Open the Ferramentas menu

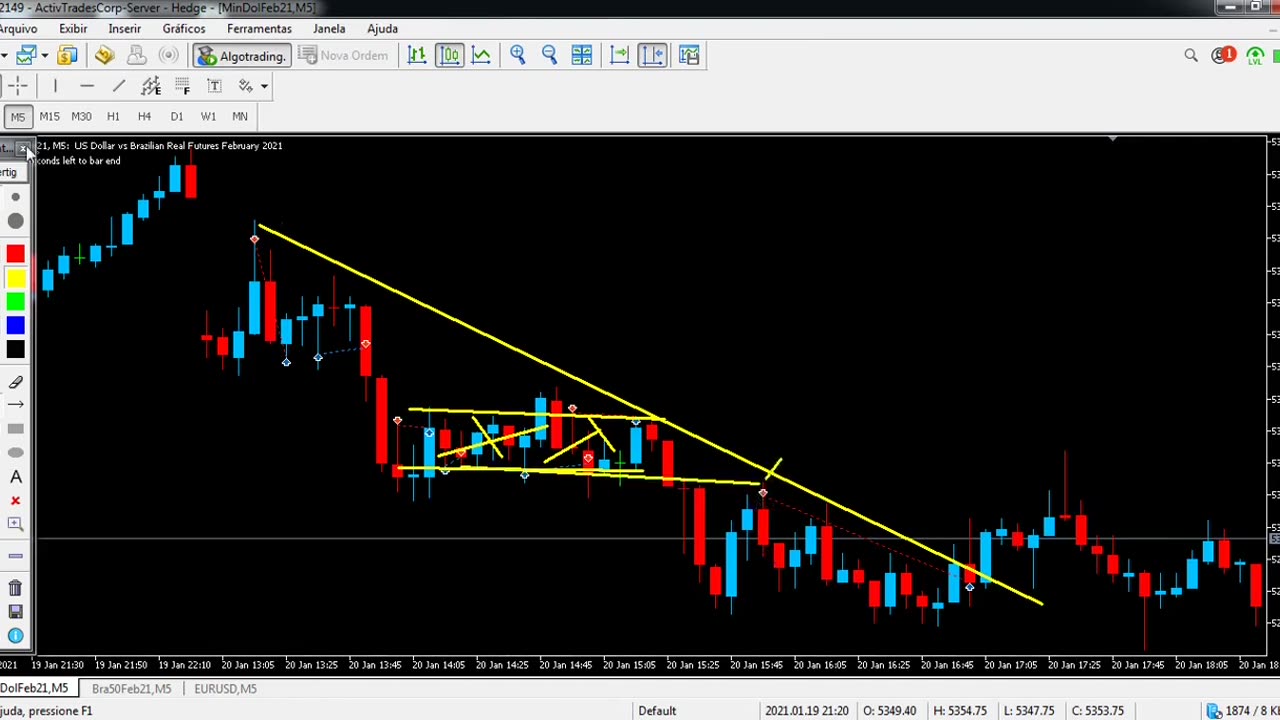pos(259,29)
